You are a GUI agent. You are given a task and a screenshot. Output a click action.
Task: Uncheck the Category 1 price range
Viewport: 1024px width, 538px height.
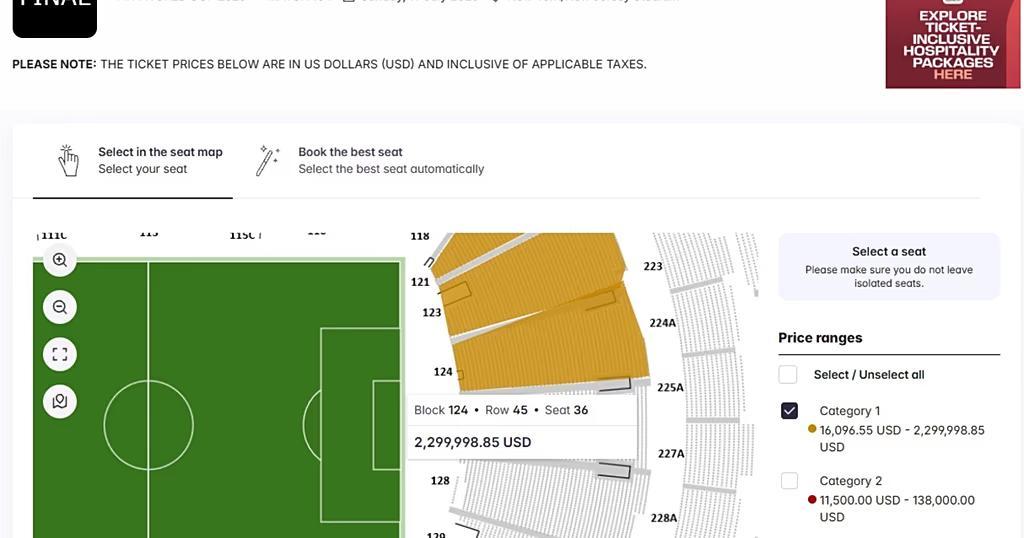tap(789, 411)
